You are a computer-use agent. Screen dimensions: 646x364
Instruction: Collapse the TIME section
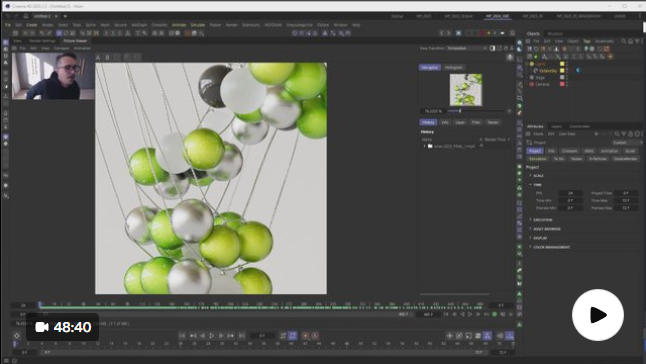(x=537, y=185)
